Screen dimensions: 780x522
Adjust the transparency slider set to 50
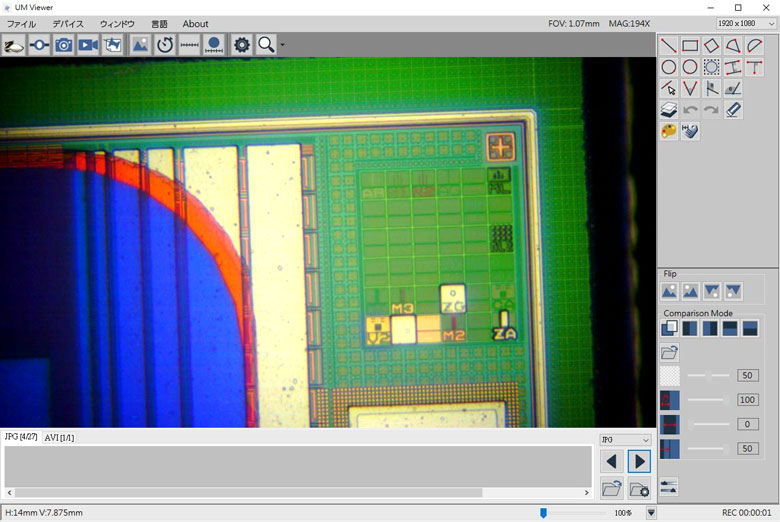(x=709, y=375)
